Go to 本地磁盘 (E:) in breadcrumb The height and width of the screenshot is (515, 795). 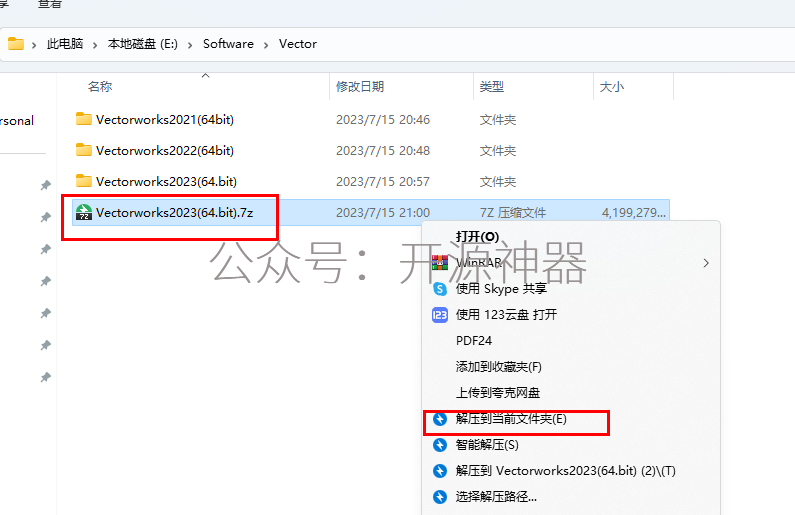(x=142, y=44)
